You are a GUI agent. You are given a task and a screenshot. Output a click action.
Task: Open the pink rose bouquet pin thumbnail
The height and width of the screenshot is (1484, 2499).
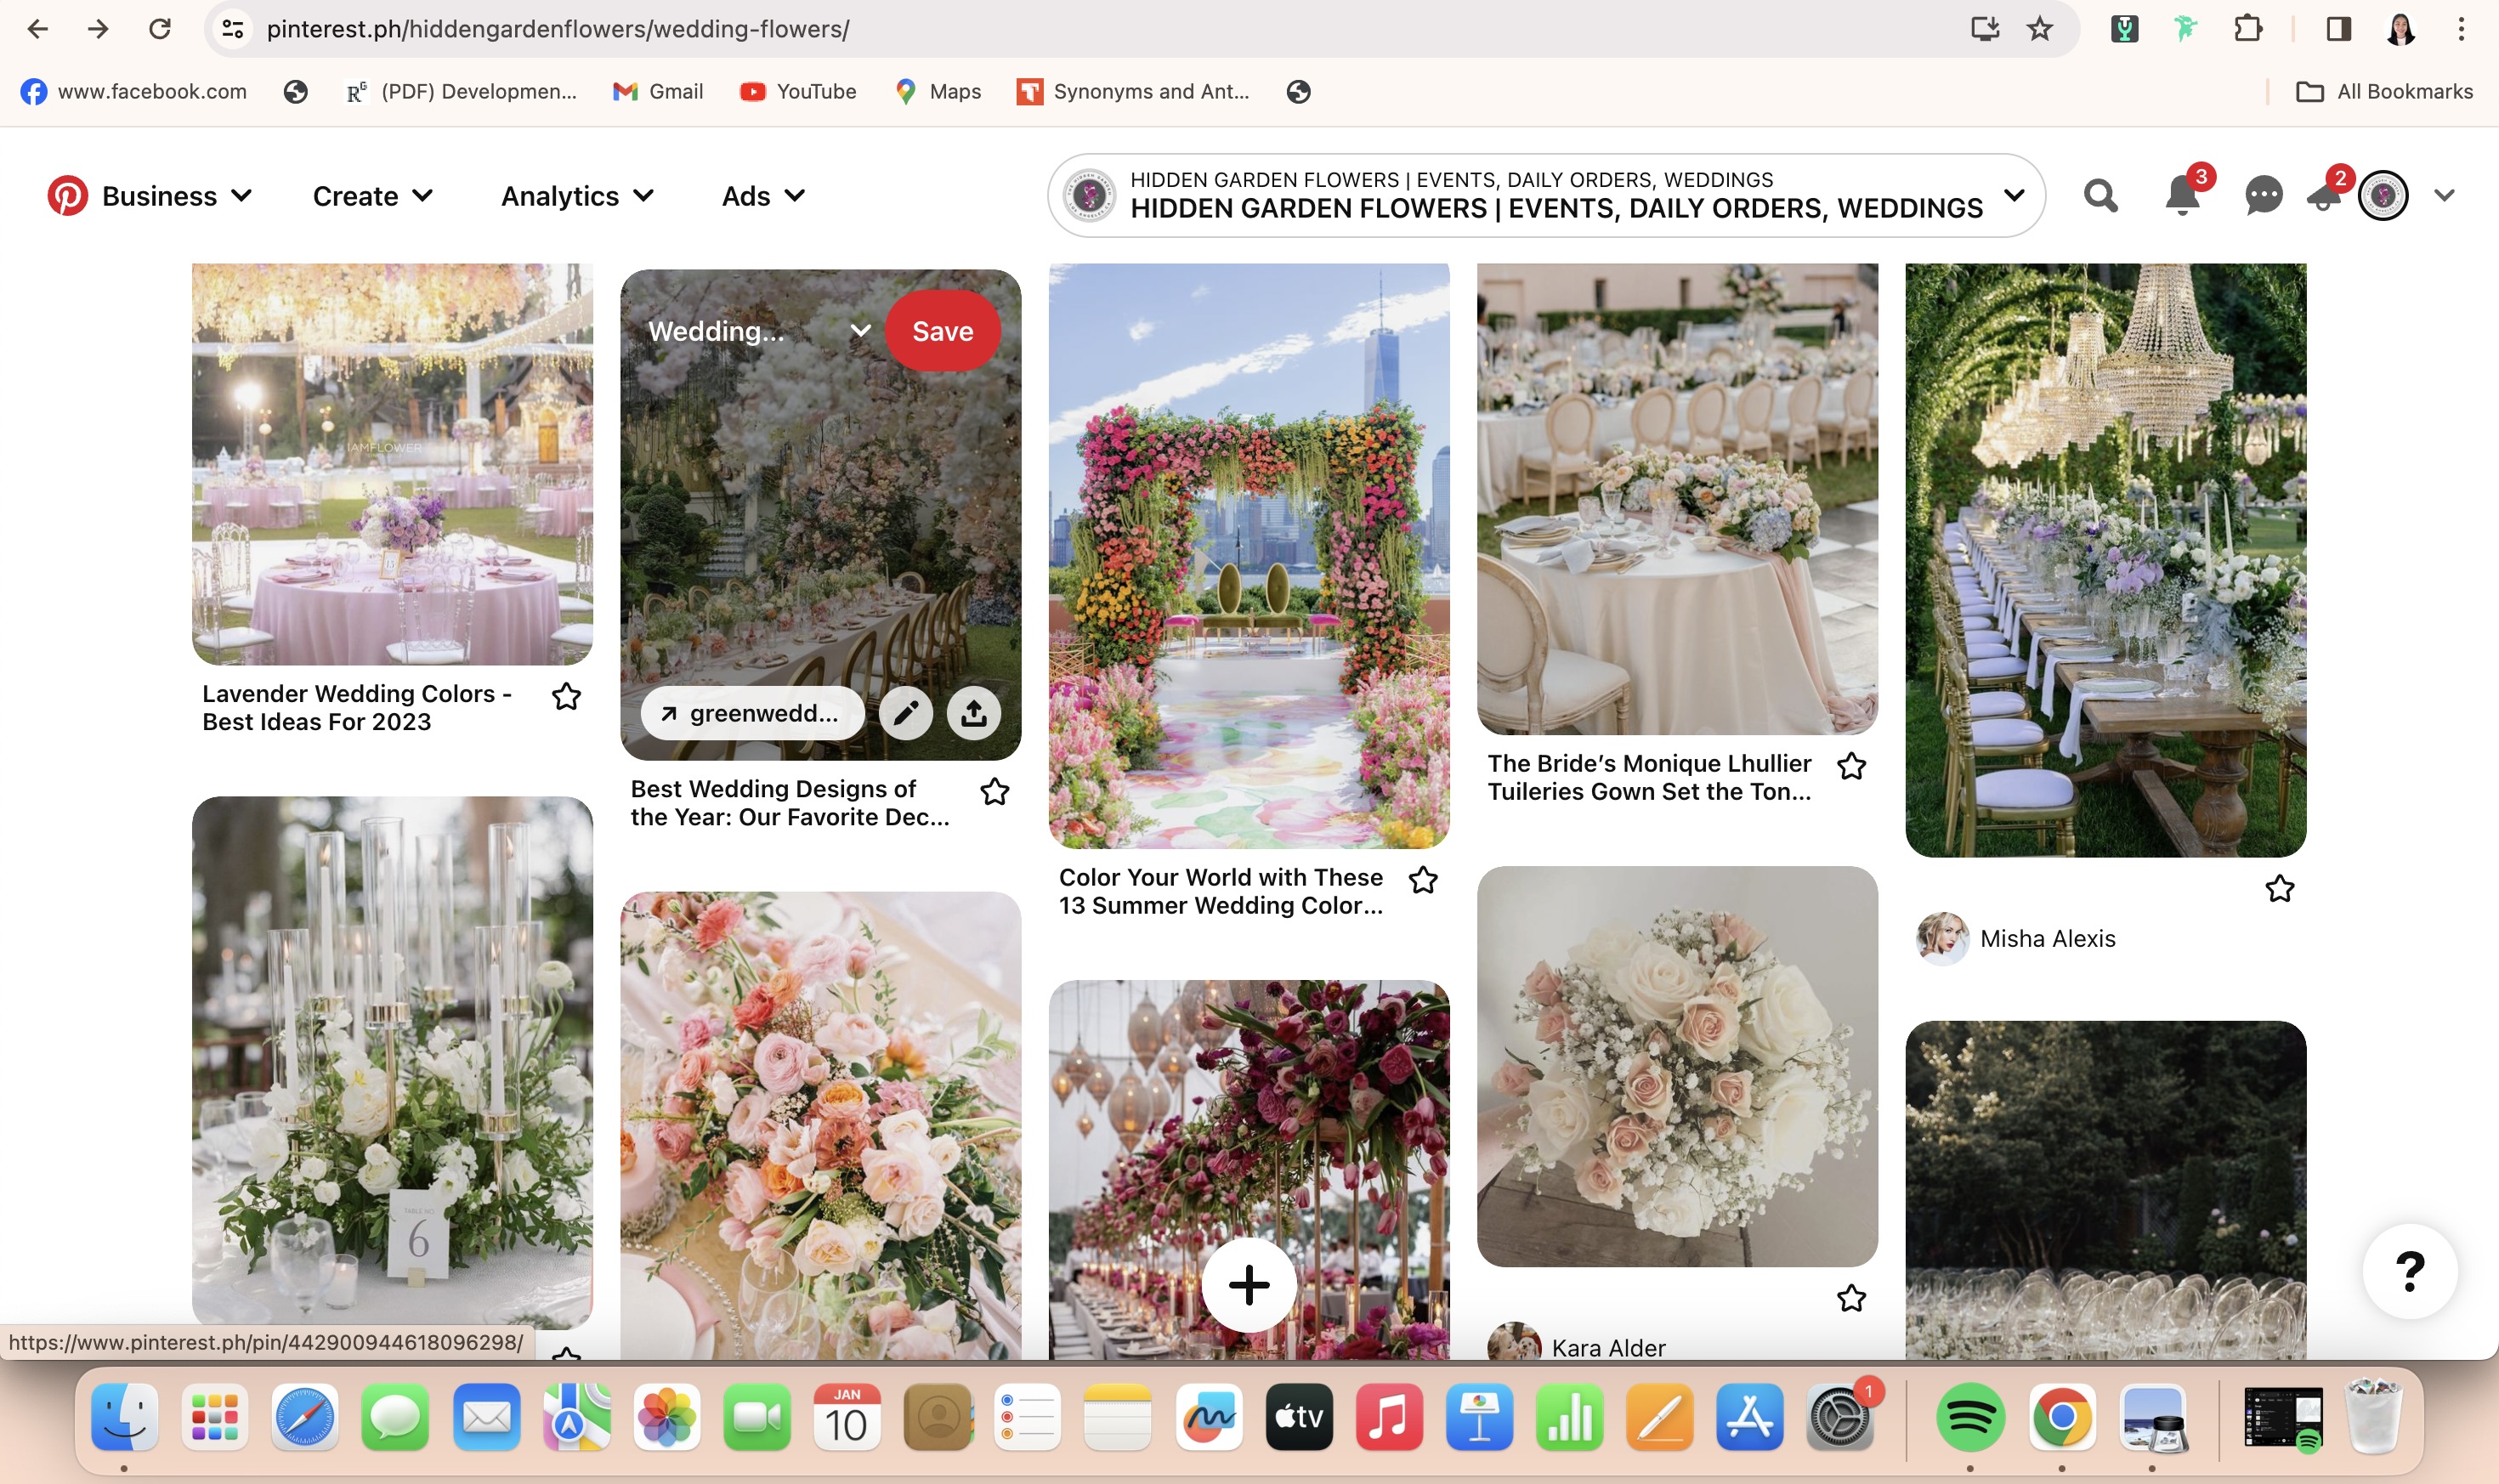[1676, 1066]
